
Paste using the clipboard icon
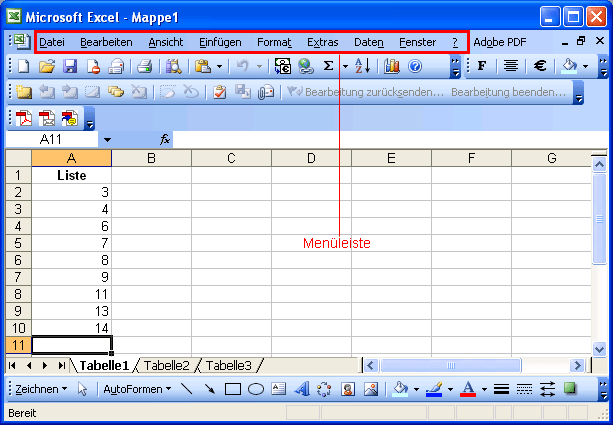pyautogui.click(x=203, y=66)
